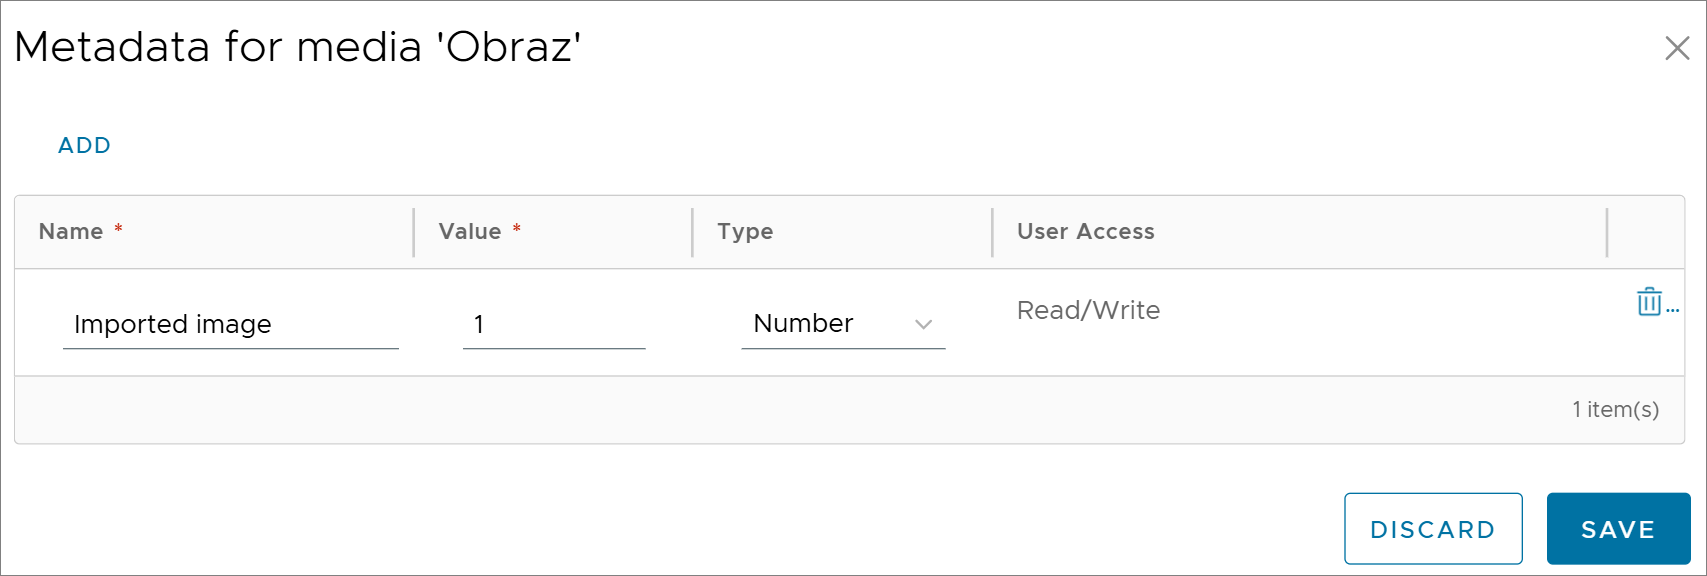This screenshot has width=1707, height=576.
Task: Click the Value column header
Action: point(470,231)
